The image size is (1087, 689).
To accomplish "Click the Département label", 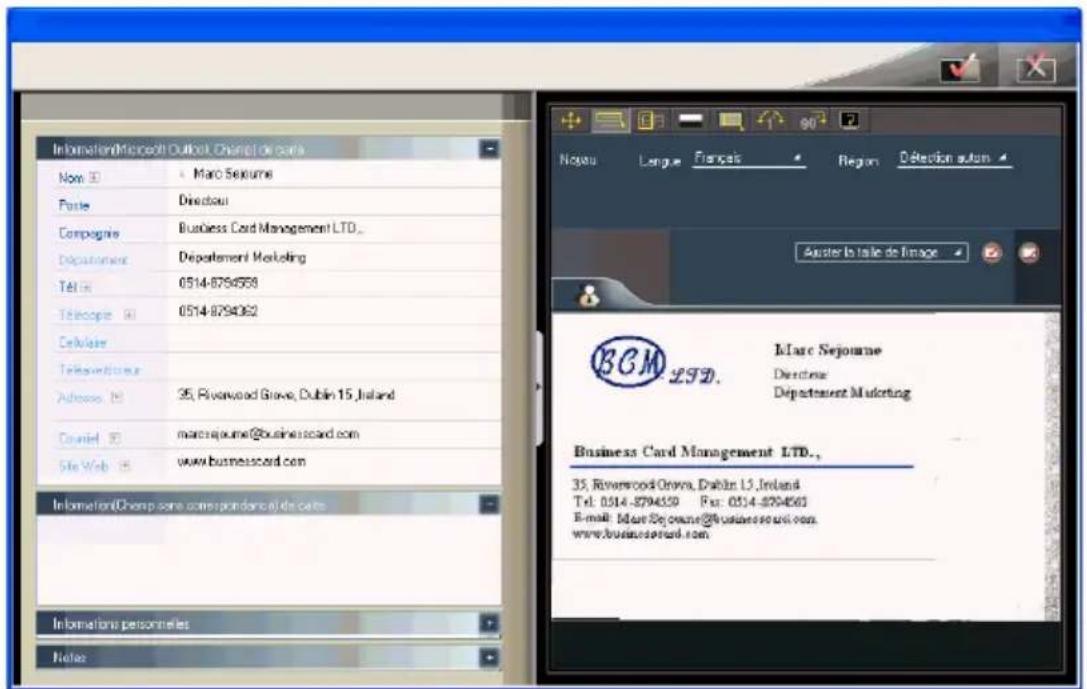I will click(93, 260).
